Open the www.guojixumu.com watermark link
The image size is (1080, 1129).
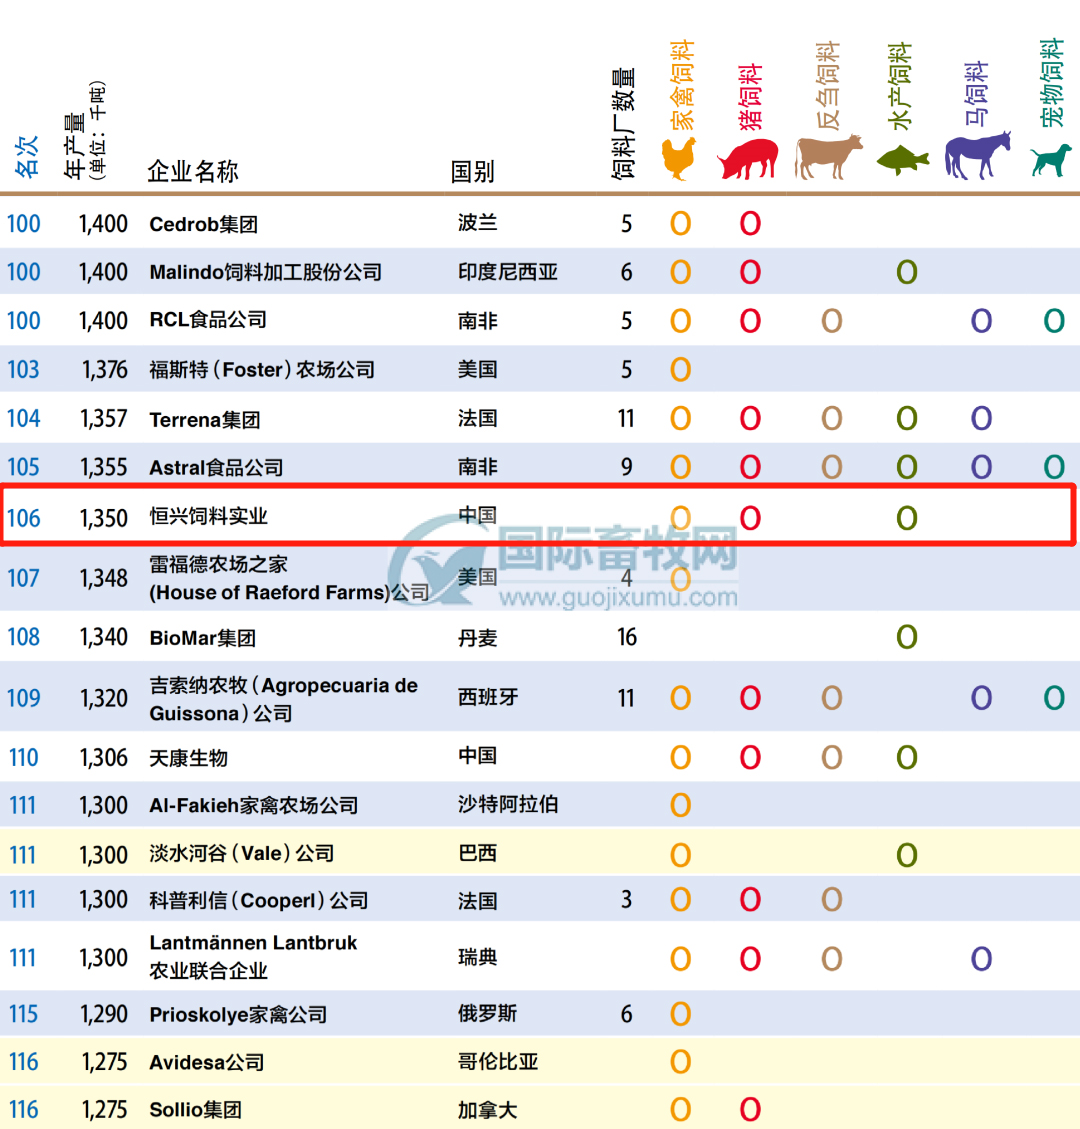pos(618,598)
